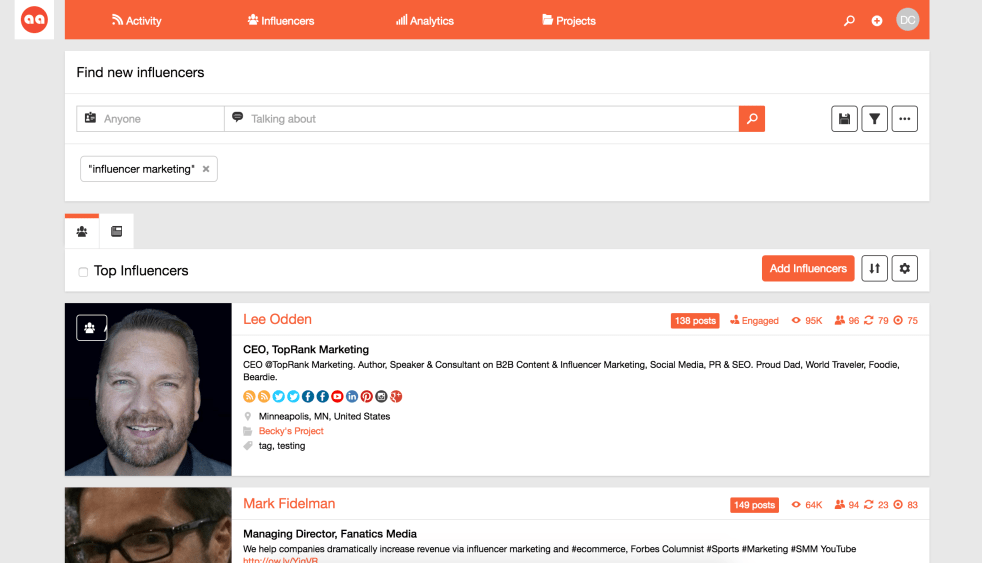This screenshot has height=563, width=982.
Task: Open filters with the funnel icon
Action: pos(874,118)
